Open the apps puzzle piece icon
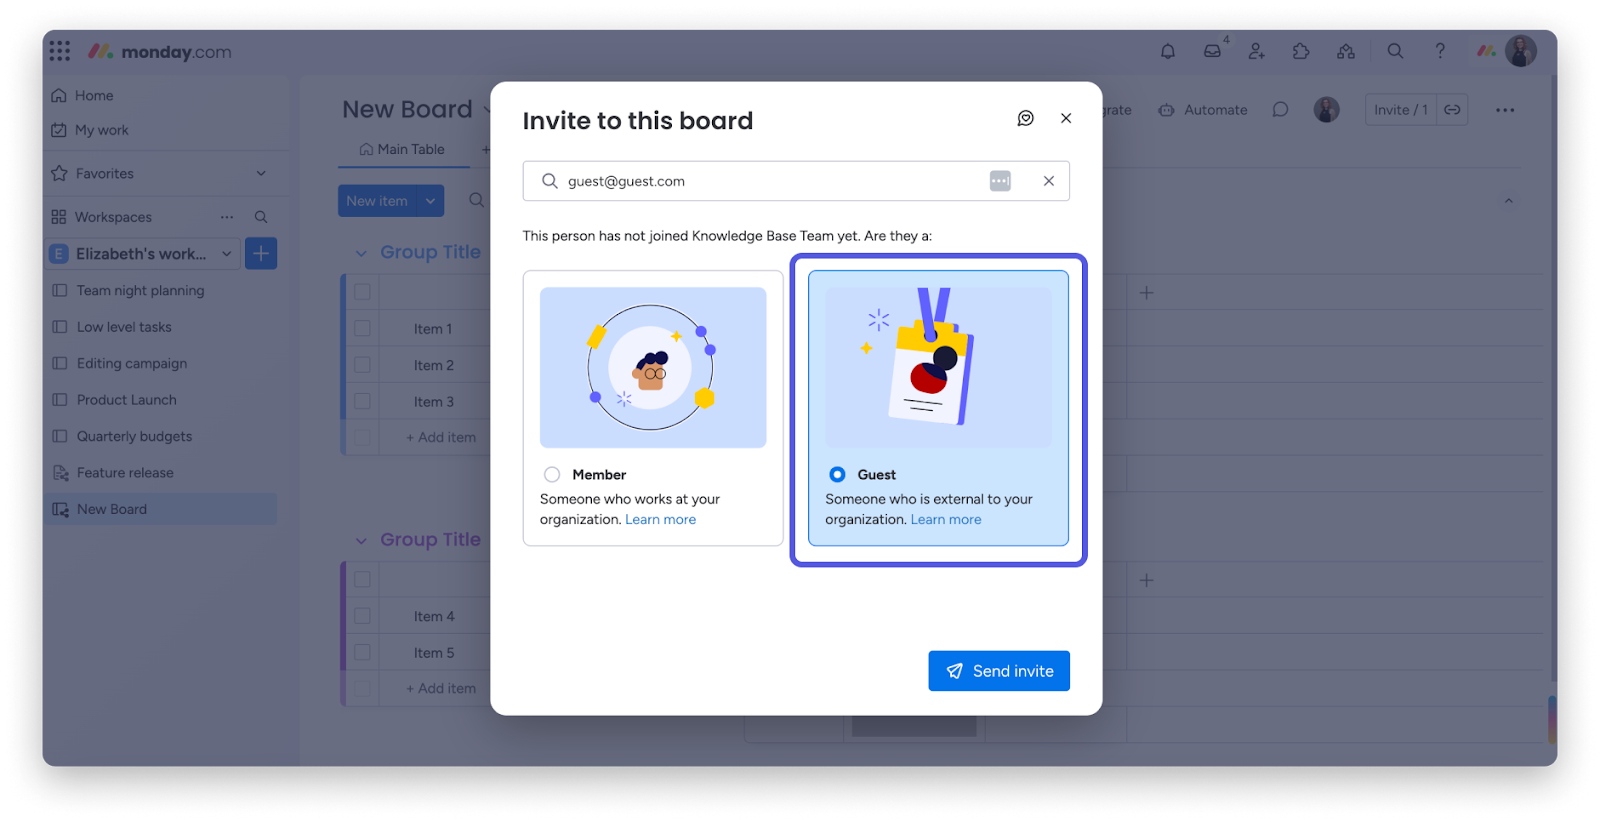 [1301, 51]
